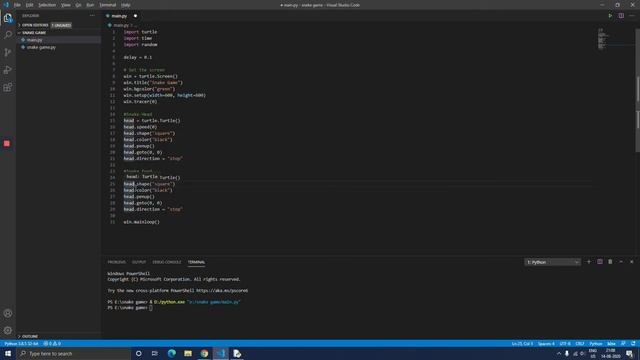Open the Explorer view in activity bar
Image resolution: width=640 pixels, height=360 pixels.
(8, 18)
